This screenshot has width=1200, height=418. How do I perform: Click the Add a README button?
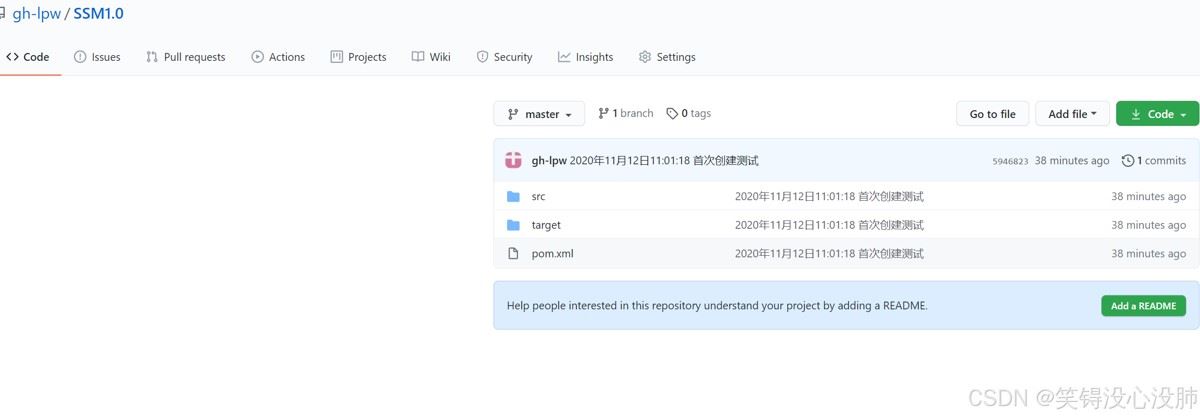pyautogui.click(x=1143, y=306)
